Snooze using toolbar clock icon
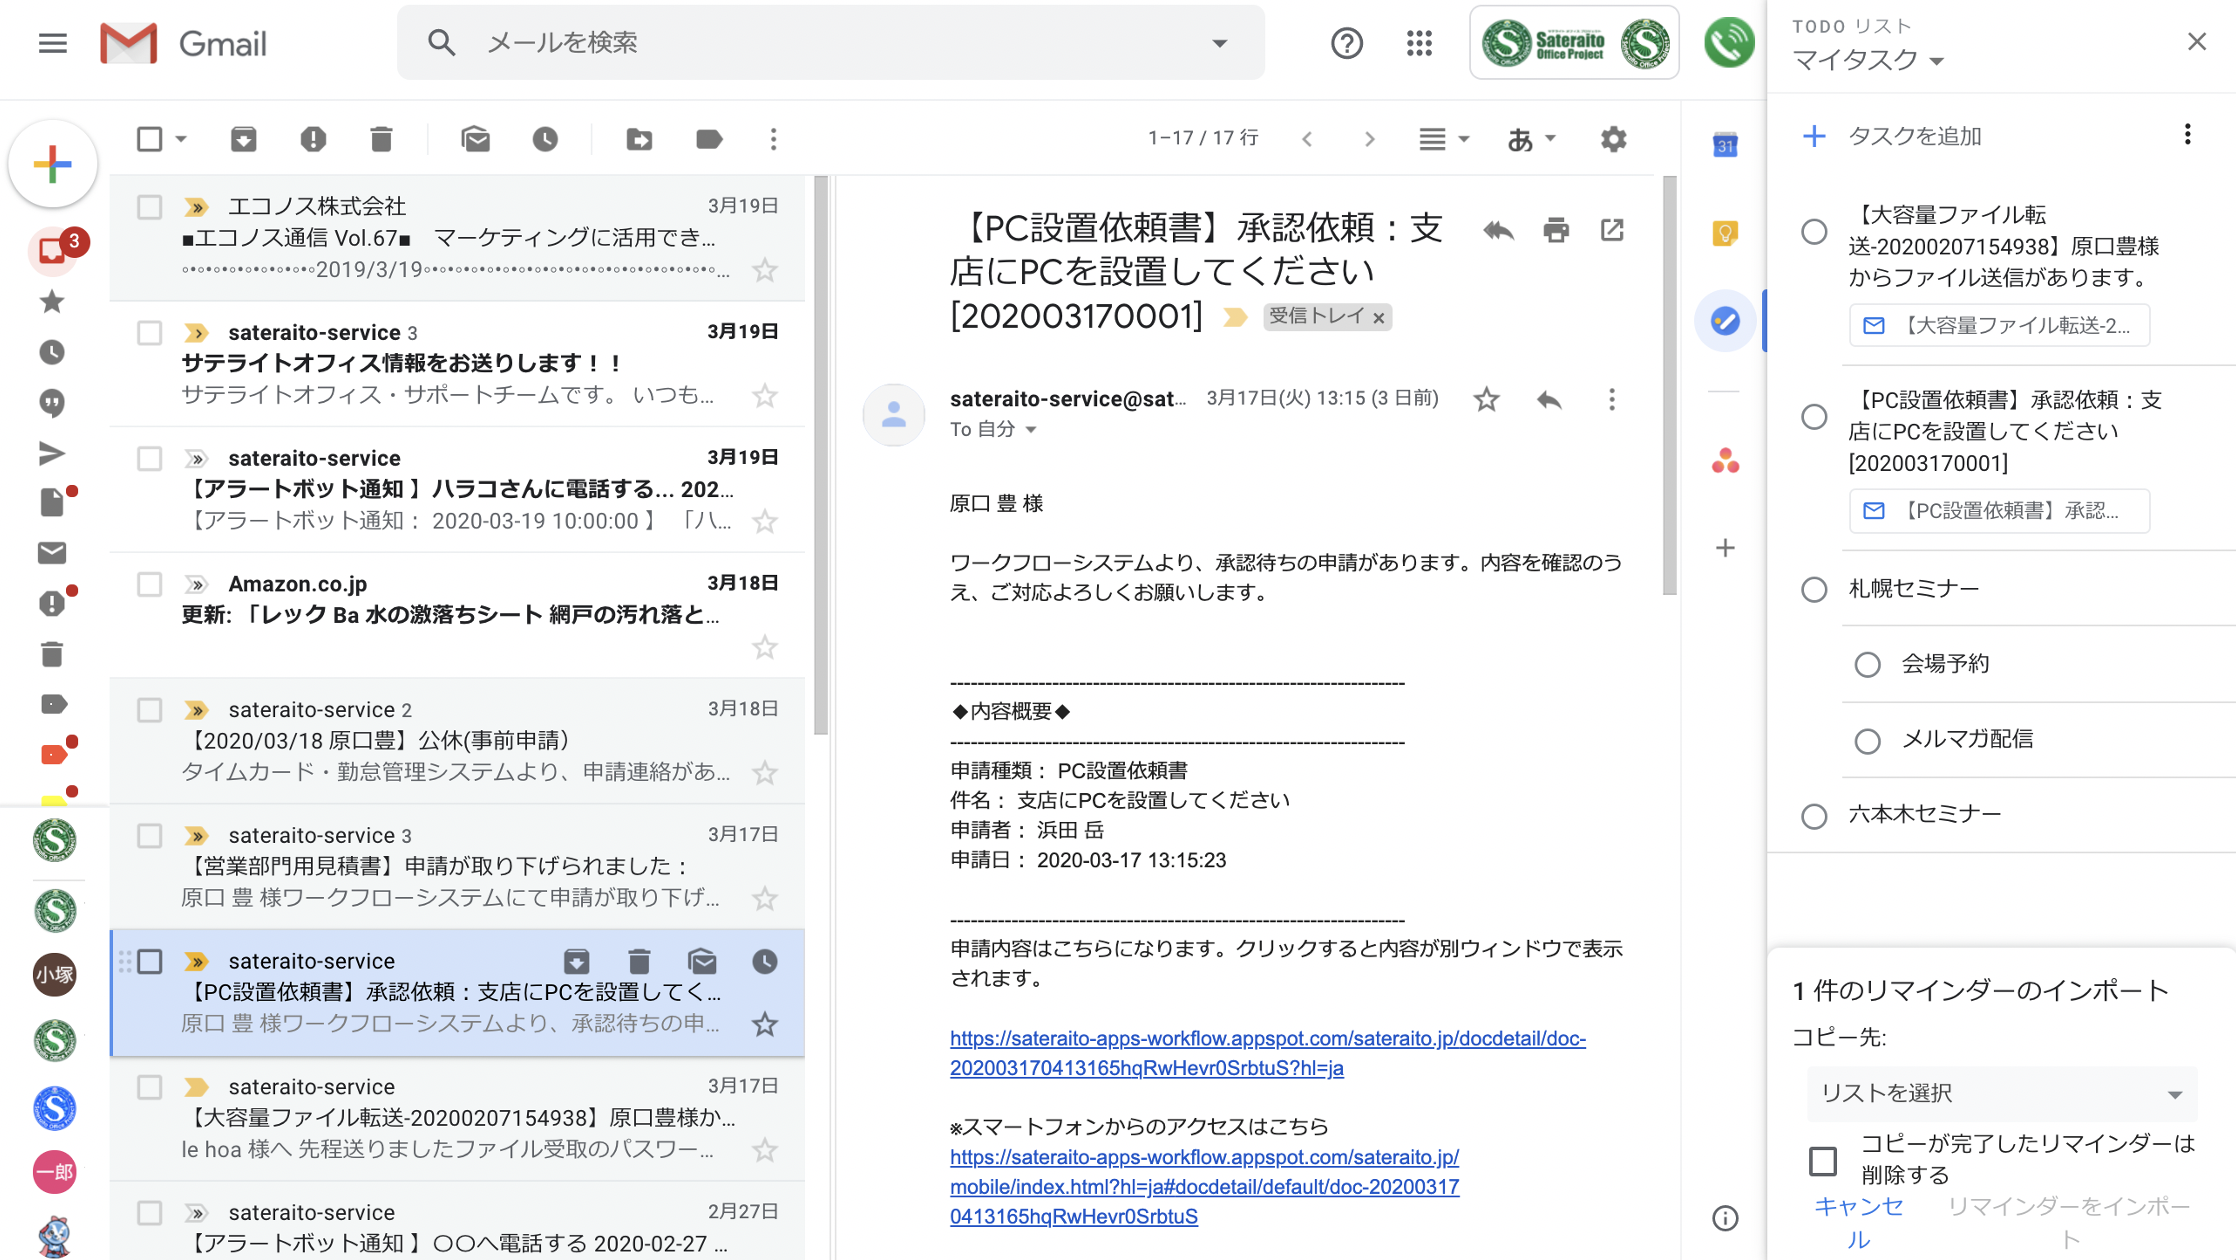The image size is (2236, 1260). click(x=545, y=139)
